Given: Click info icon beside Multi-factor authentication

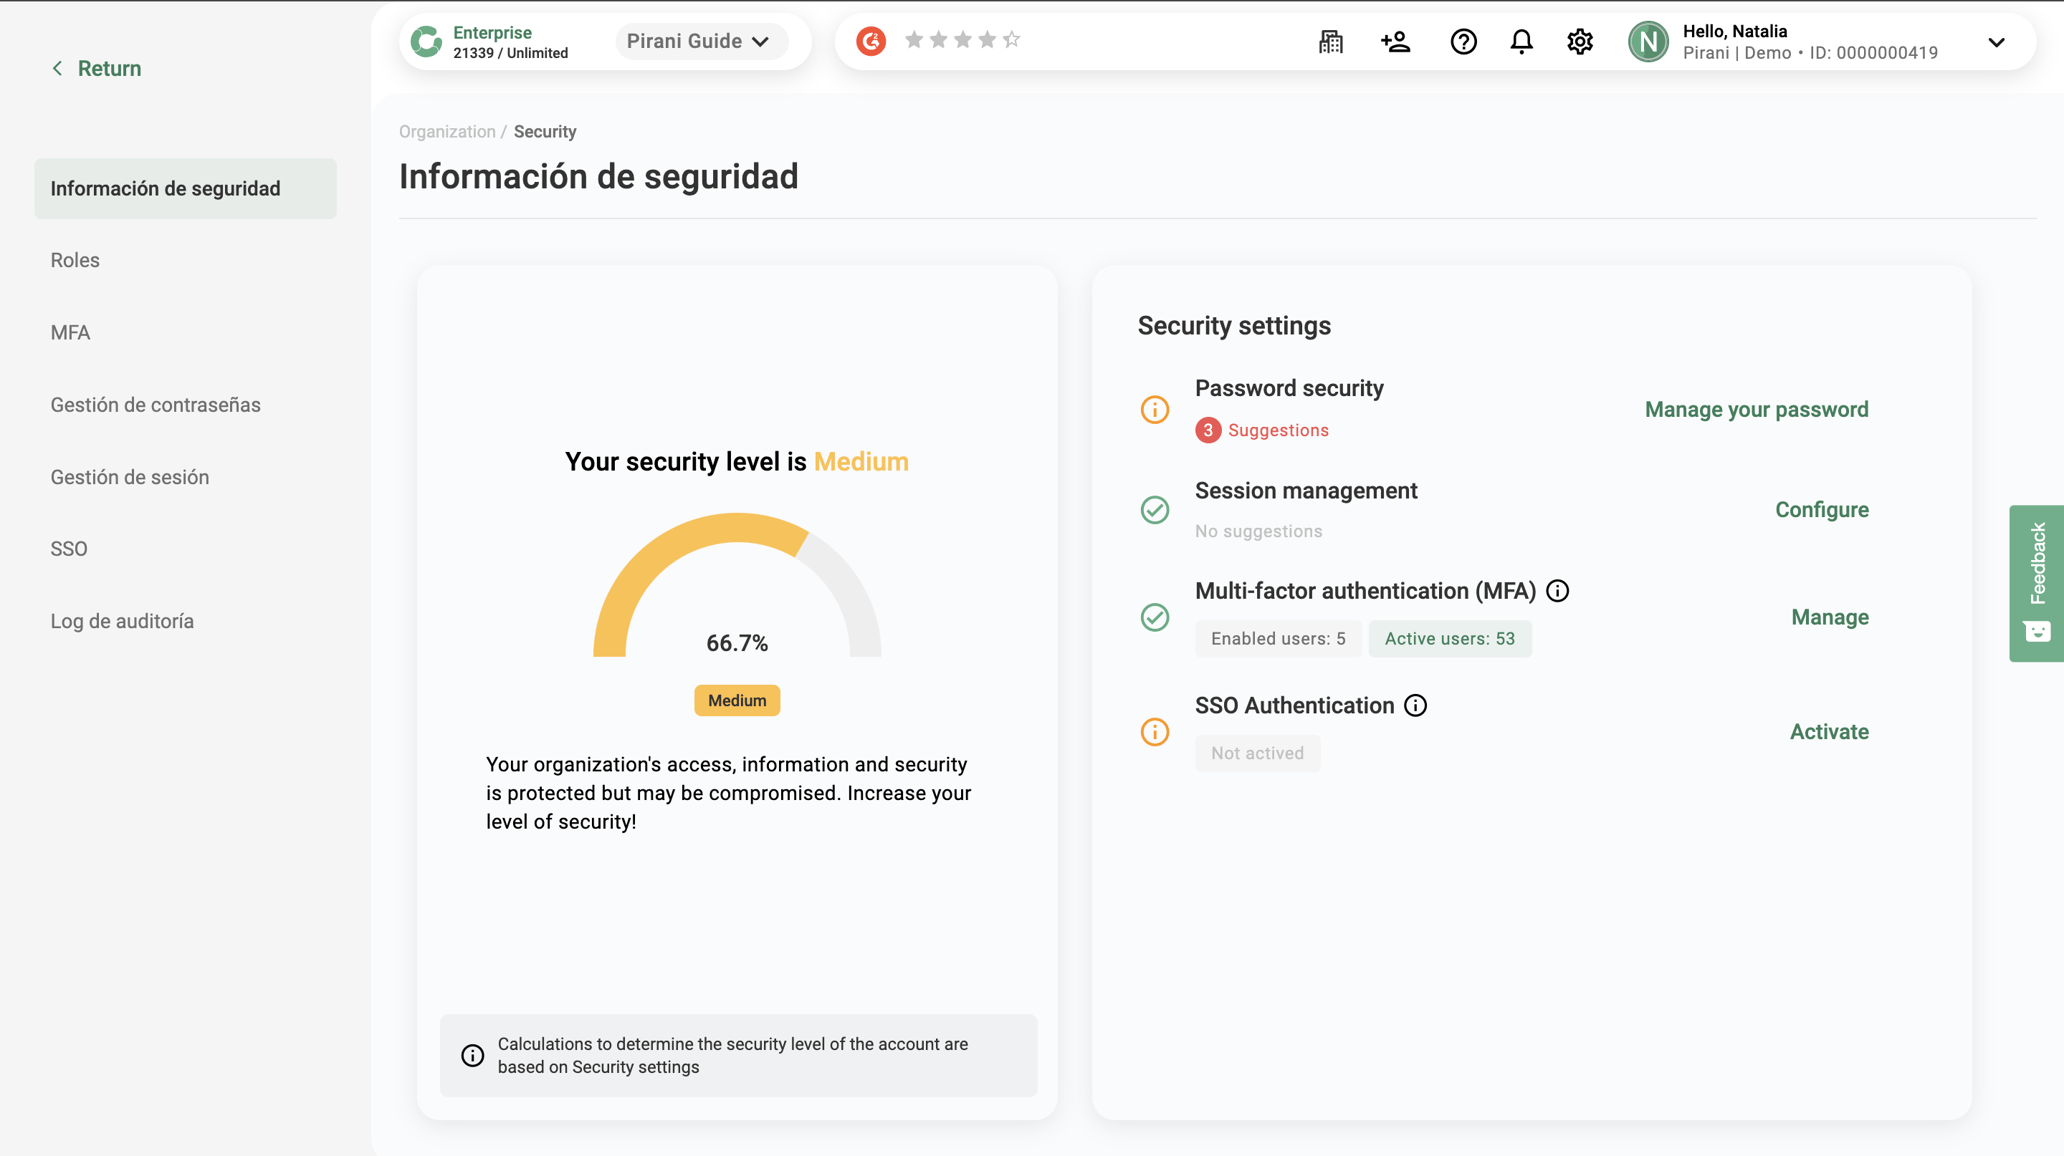Looking at the screenshot, I should coord(1557,591).
